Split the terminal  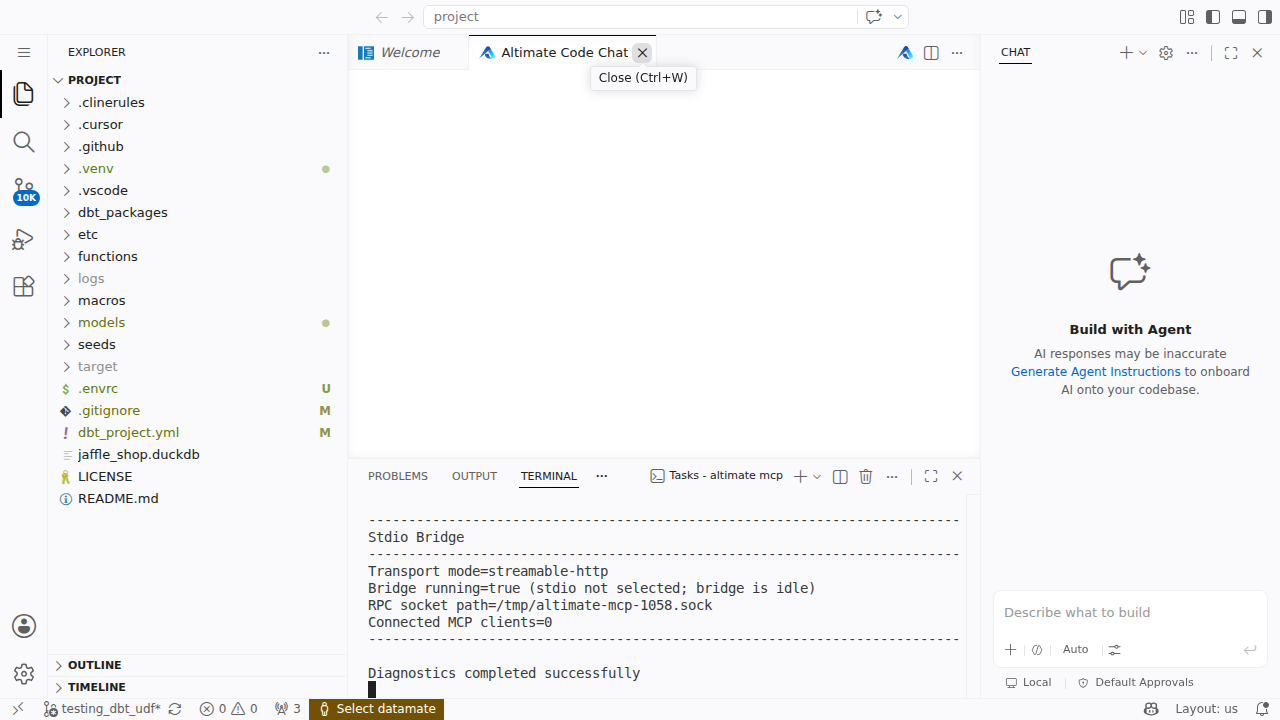pos(840,477)
